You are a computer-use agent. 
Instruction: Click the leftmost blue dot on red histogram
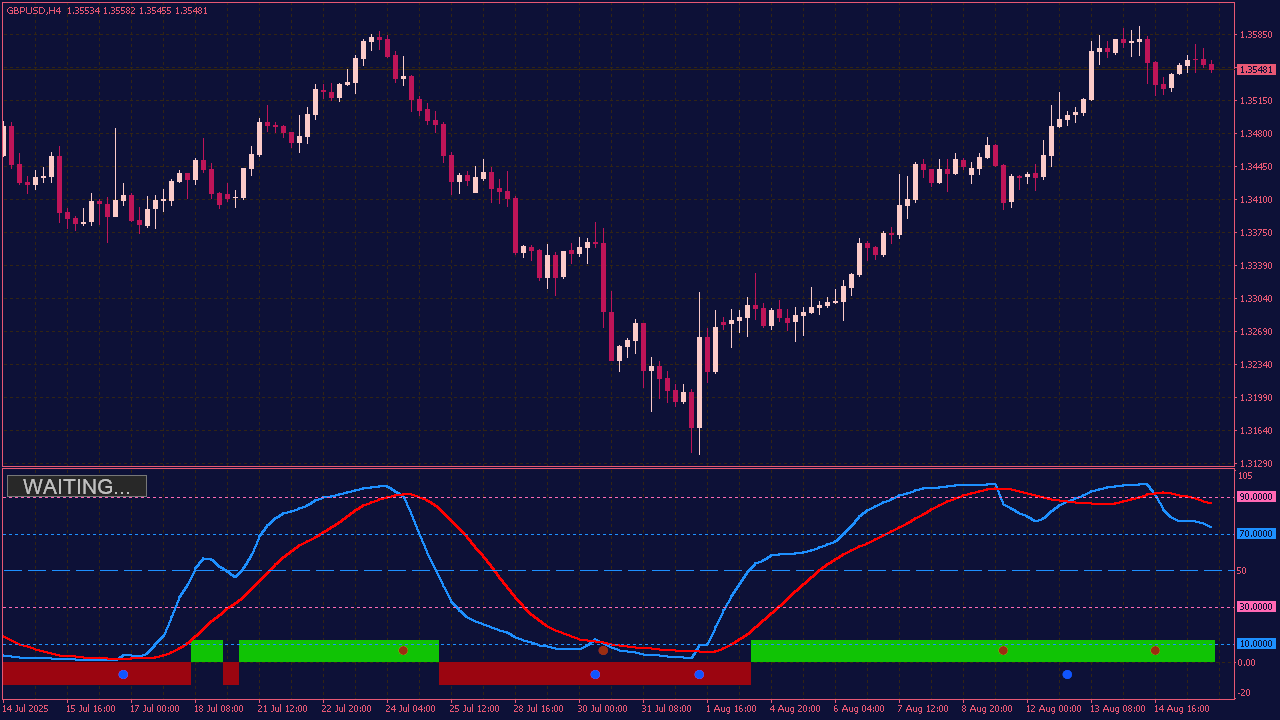123,675
